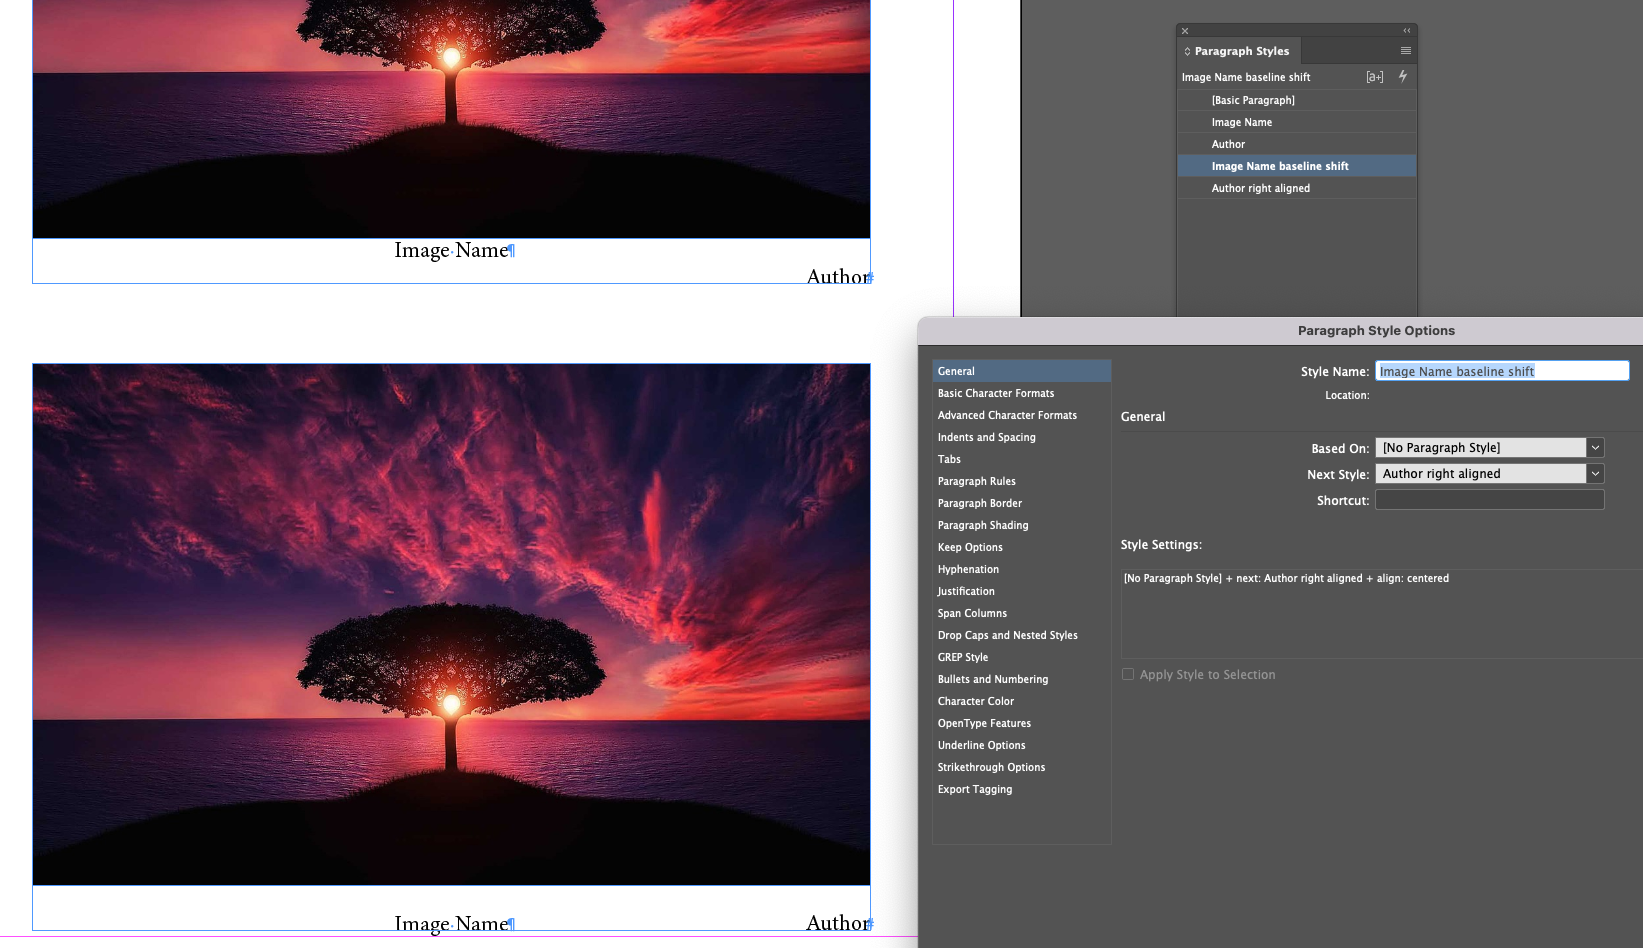Viewport: 1643px width, 948px height.
Task: Click the Shortcut input field
Action: pos(1489,499)
